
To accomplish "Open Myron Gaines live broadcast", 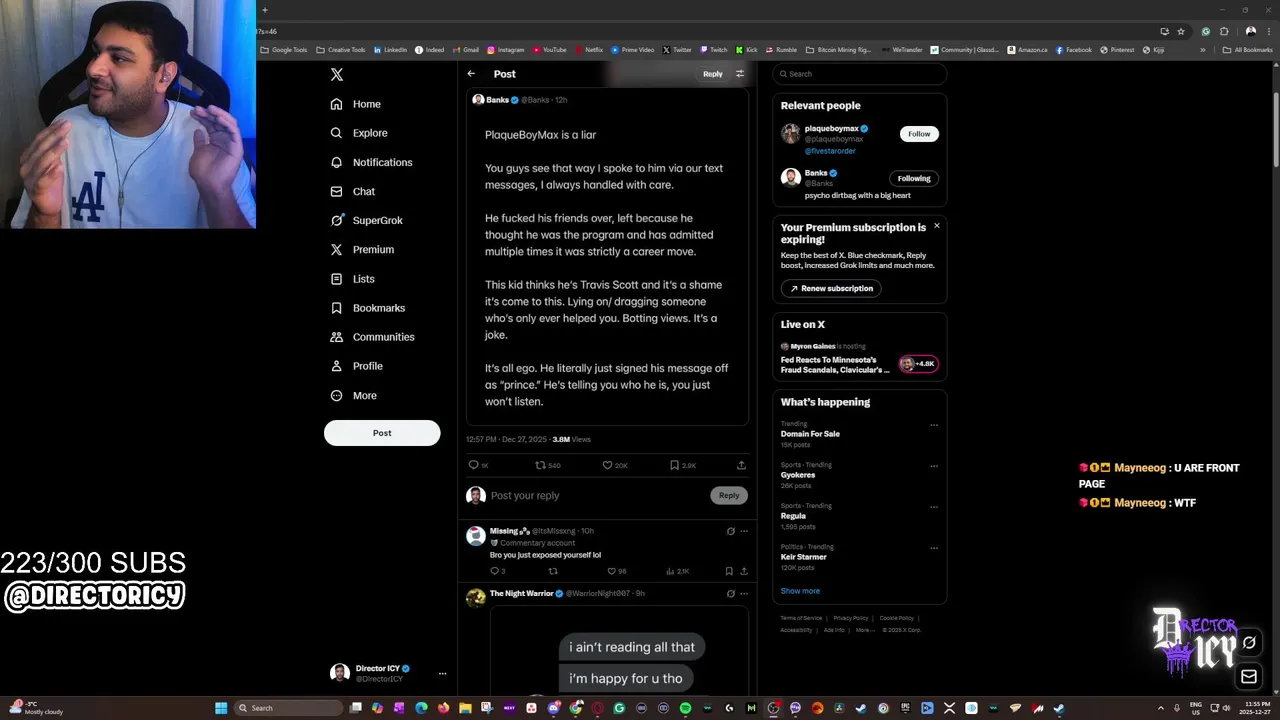I will 859,359.
